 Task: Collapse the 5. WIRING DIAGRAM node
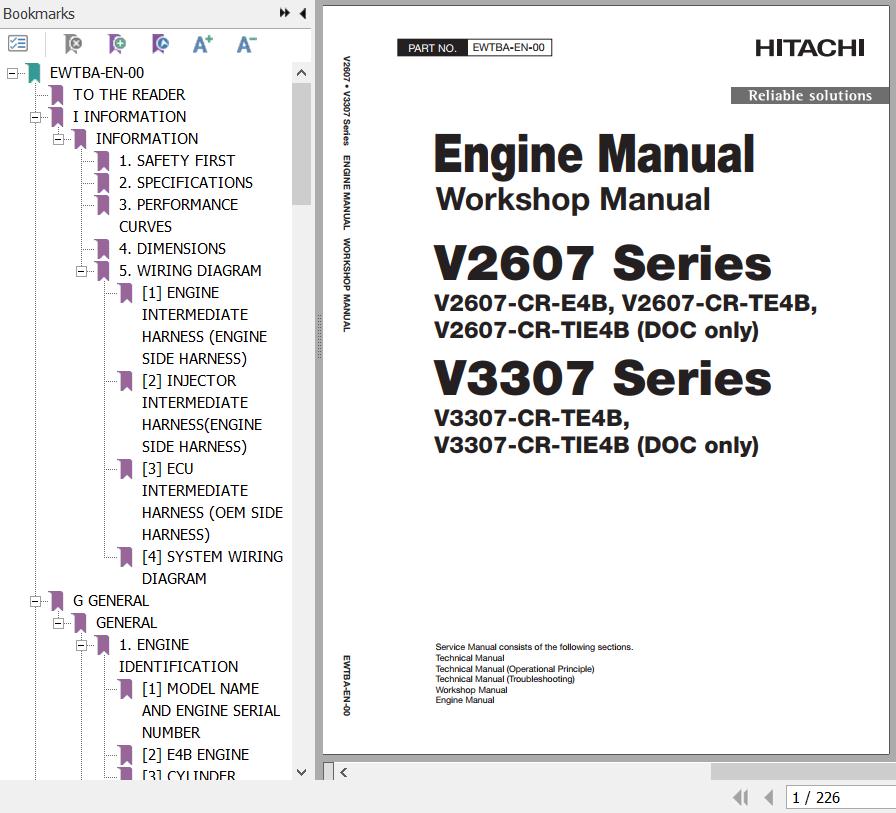82,271
